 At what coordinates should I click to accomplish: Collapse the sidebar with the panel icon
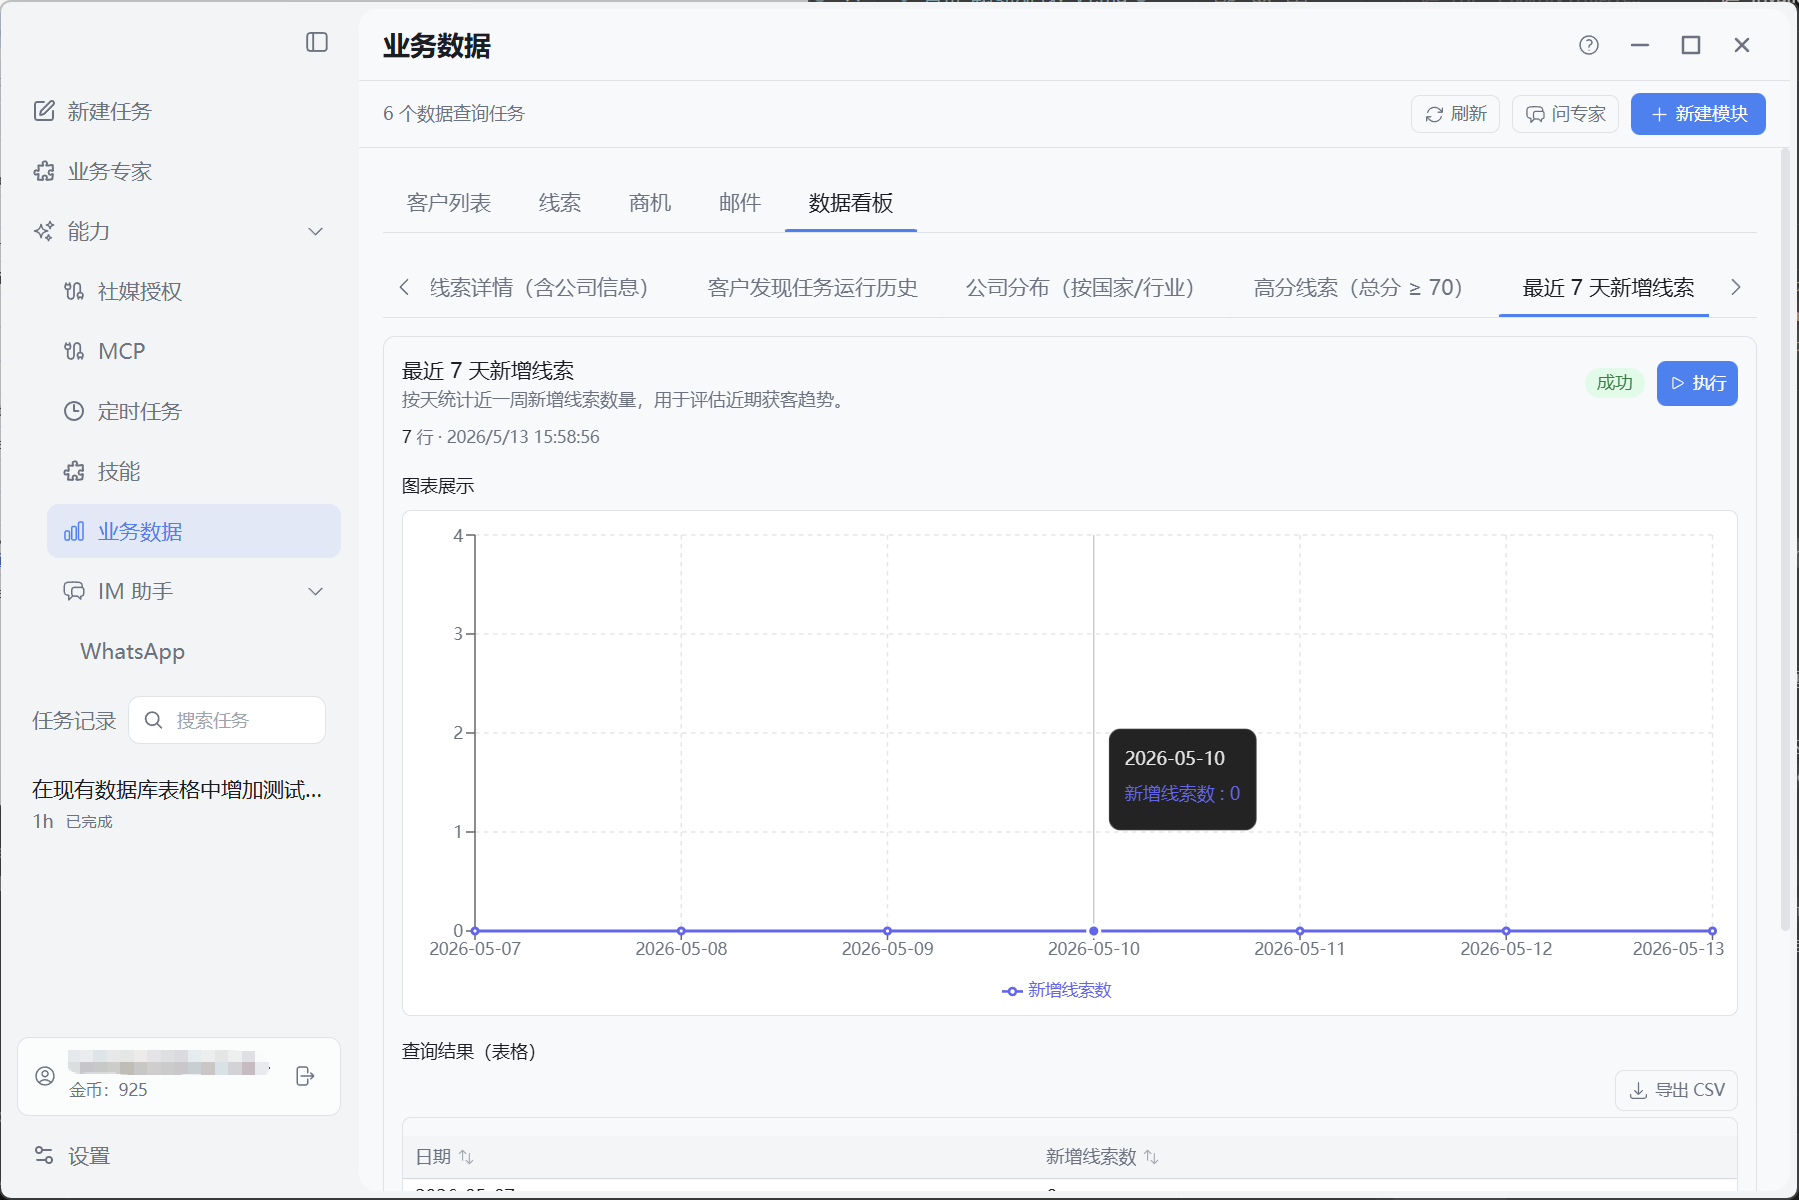click(x=317, y=42)
